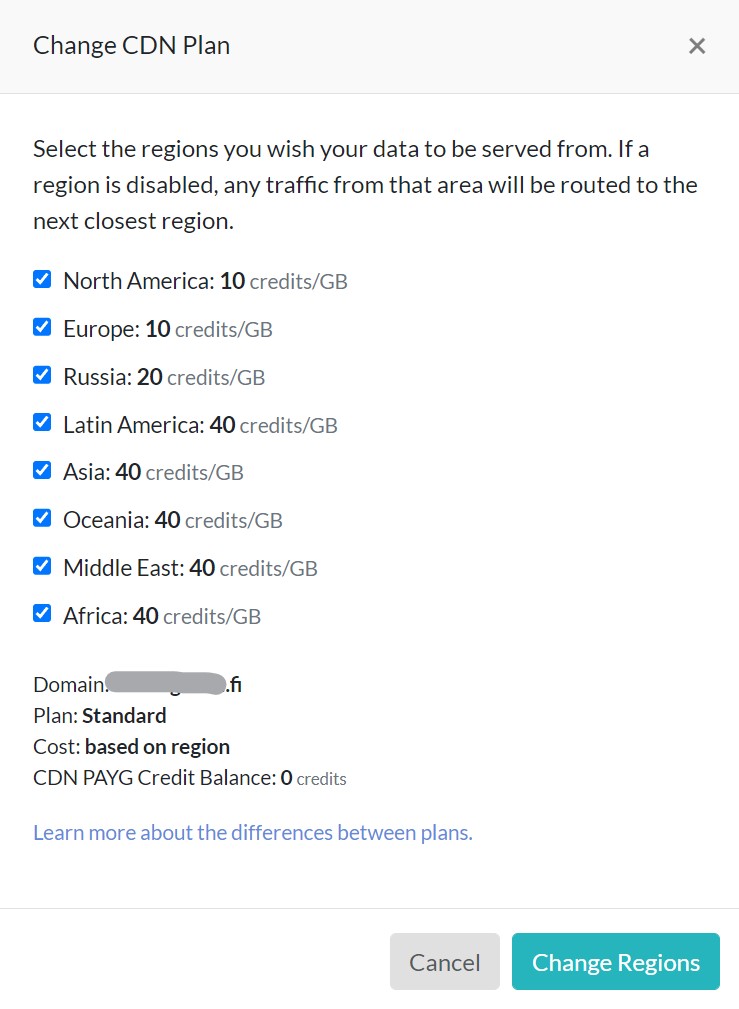Screen dimensions: 739x1009
Task: Confirm with the Change Regions button
Action: tap(615, 962)
